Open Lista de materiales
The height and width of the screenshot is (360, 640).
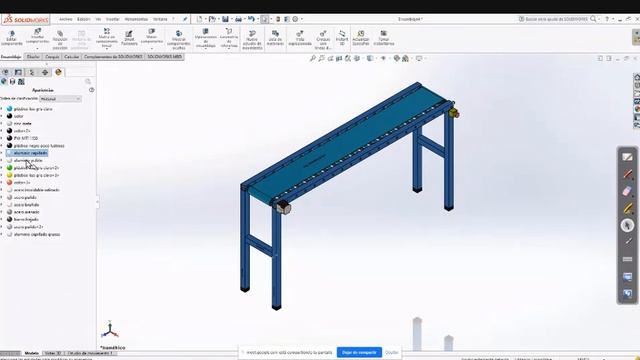pyautogui.click(x=275, y=38)
